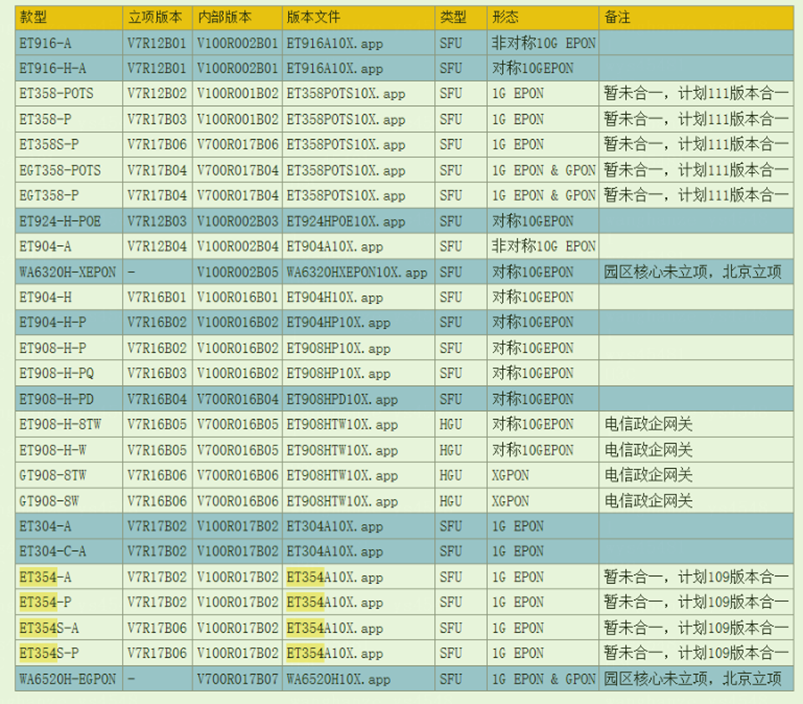This screenshot has height=704, width=803.
Task: Click internal version V100R002B04
Action: tap(238, 247)
